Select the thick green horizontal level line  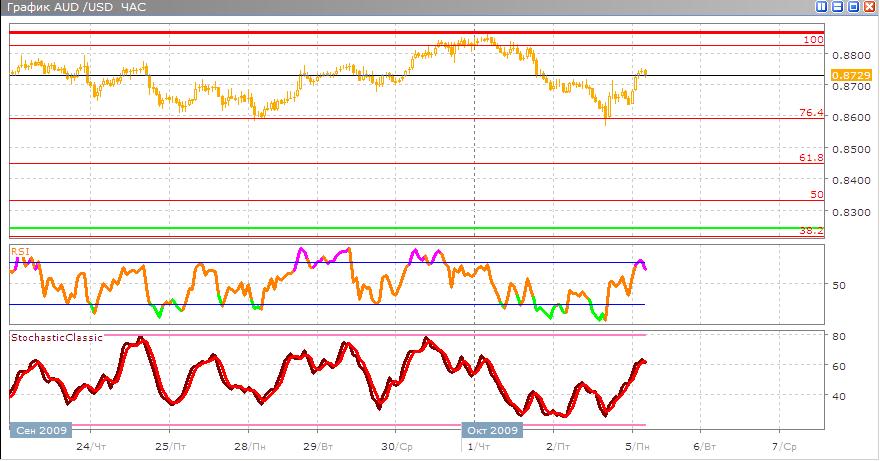[400, 228]
